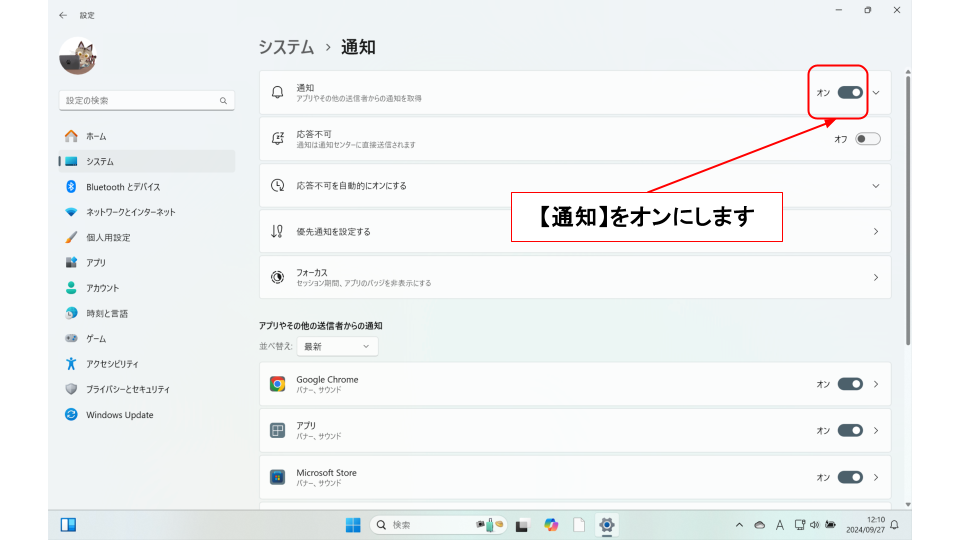
Task: Click システム breadcrumb link
Action: click(x=285, y=47)
